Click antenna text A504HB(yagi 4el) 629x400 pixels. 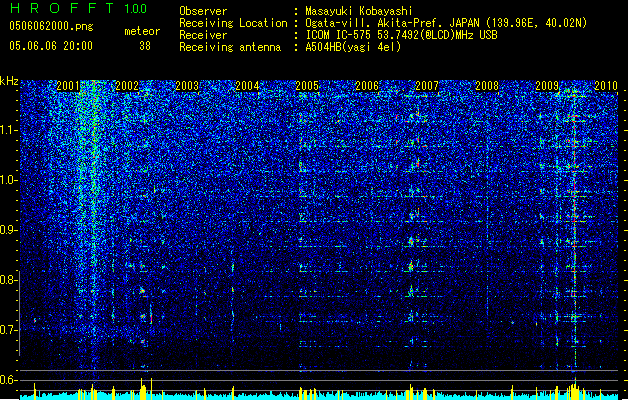pos(353,47)
